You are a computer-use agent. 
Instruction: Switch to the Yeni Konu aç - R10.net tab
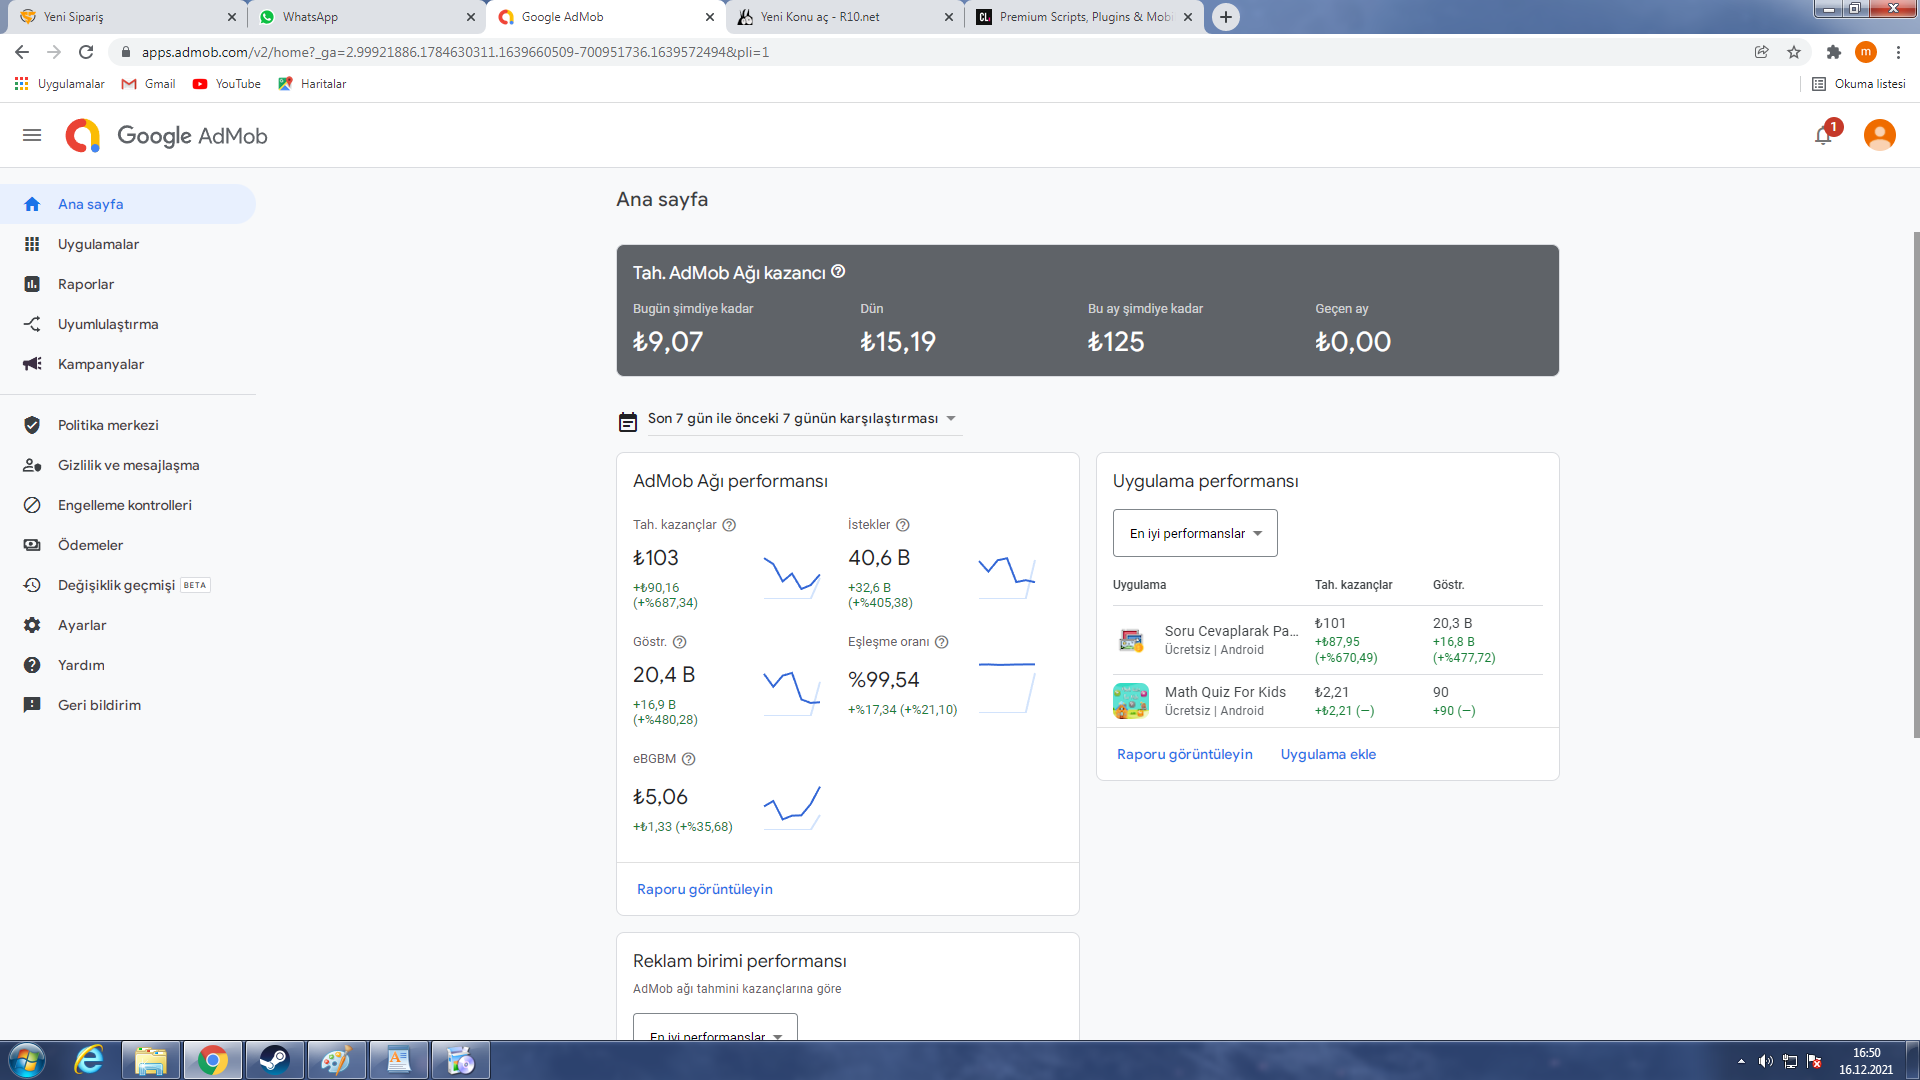846,17
